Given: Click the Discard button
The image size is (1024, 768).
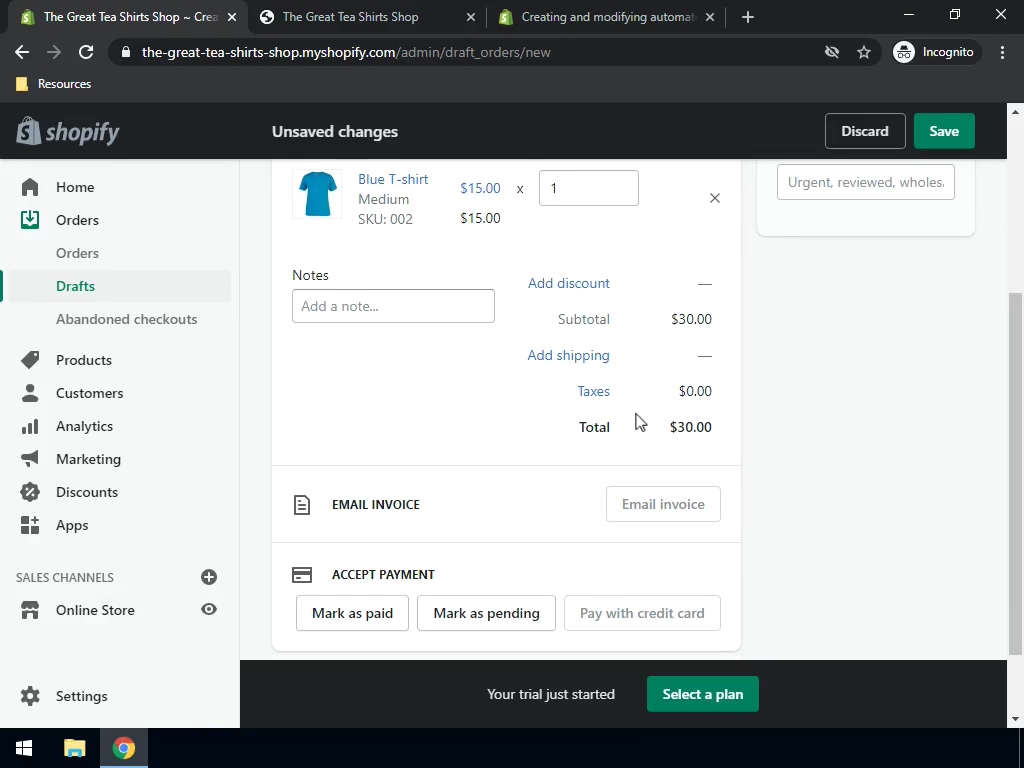Looking at the screenshot, I should tap(865, 131).
